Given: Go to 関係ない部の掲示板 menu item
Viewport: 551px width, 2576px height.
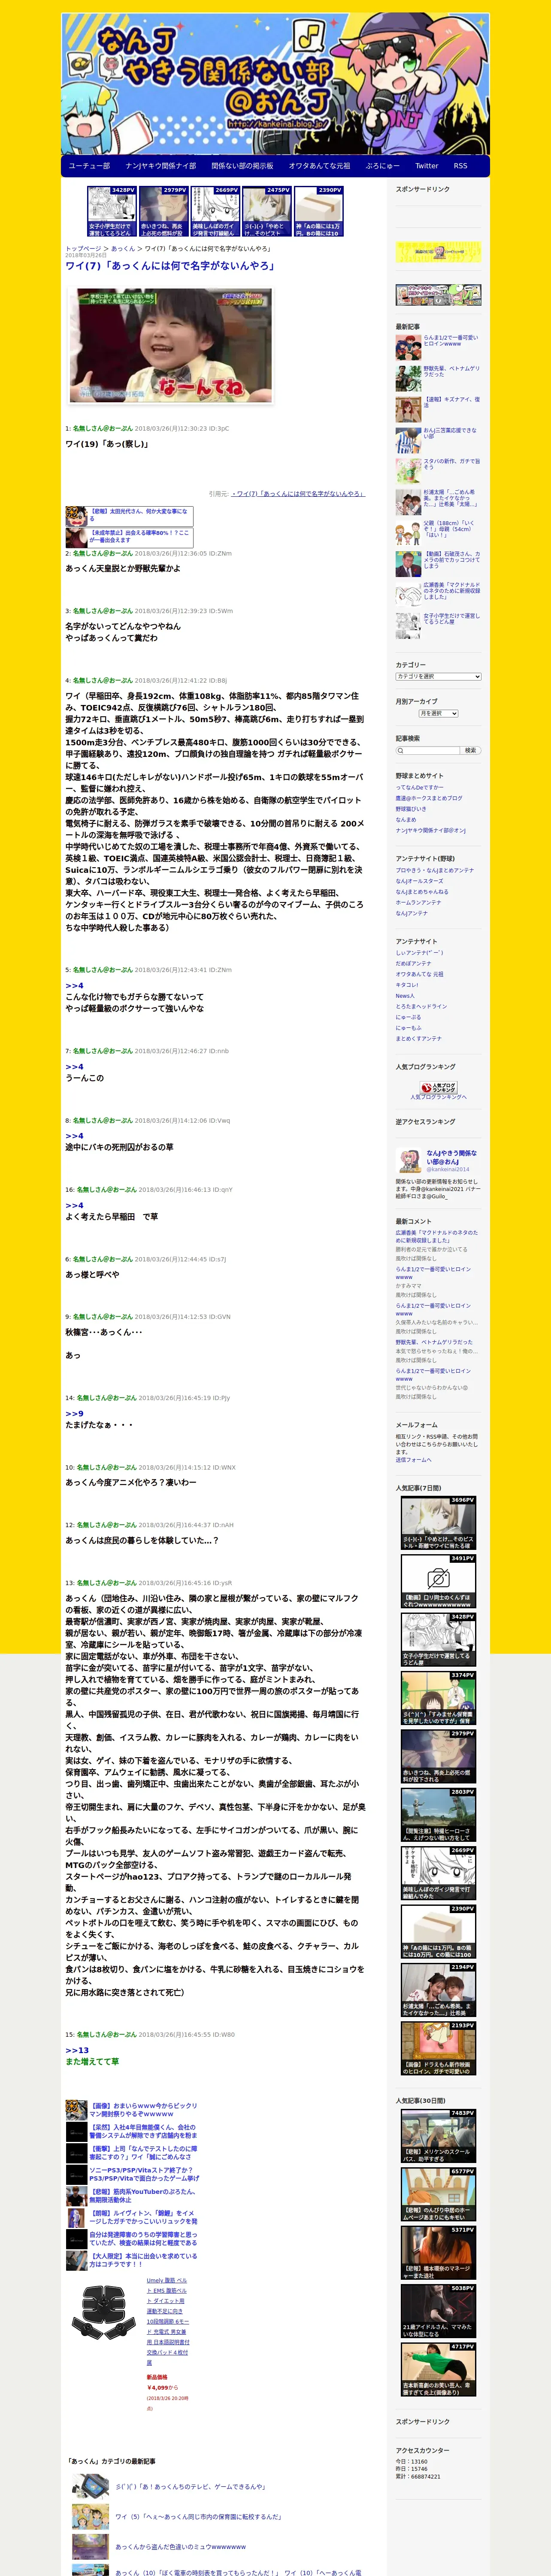Looking at the screenshot, I should tap(242, 166).
